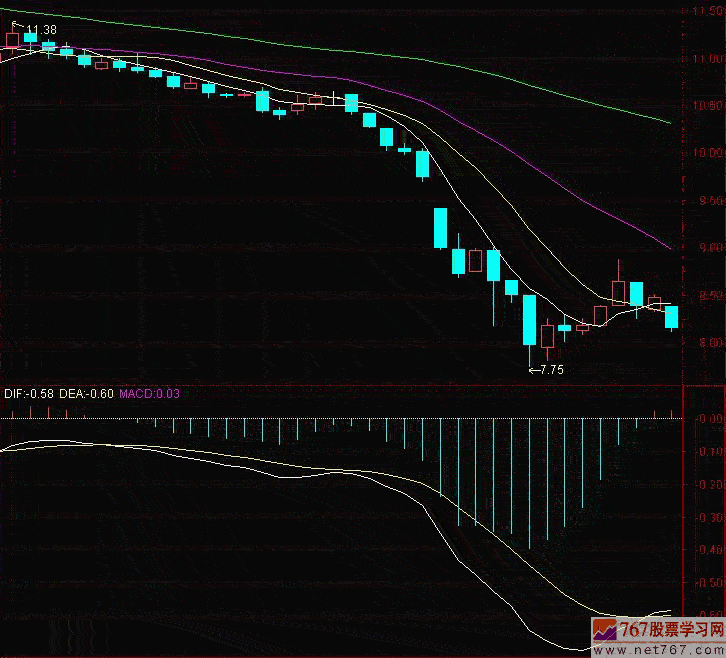
Task: Click the 767股票学习网 watermark text
Action: [x=671, y=629]
